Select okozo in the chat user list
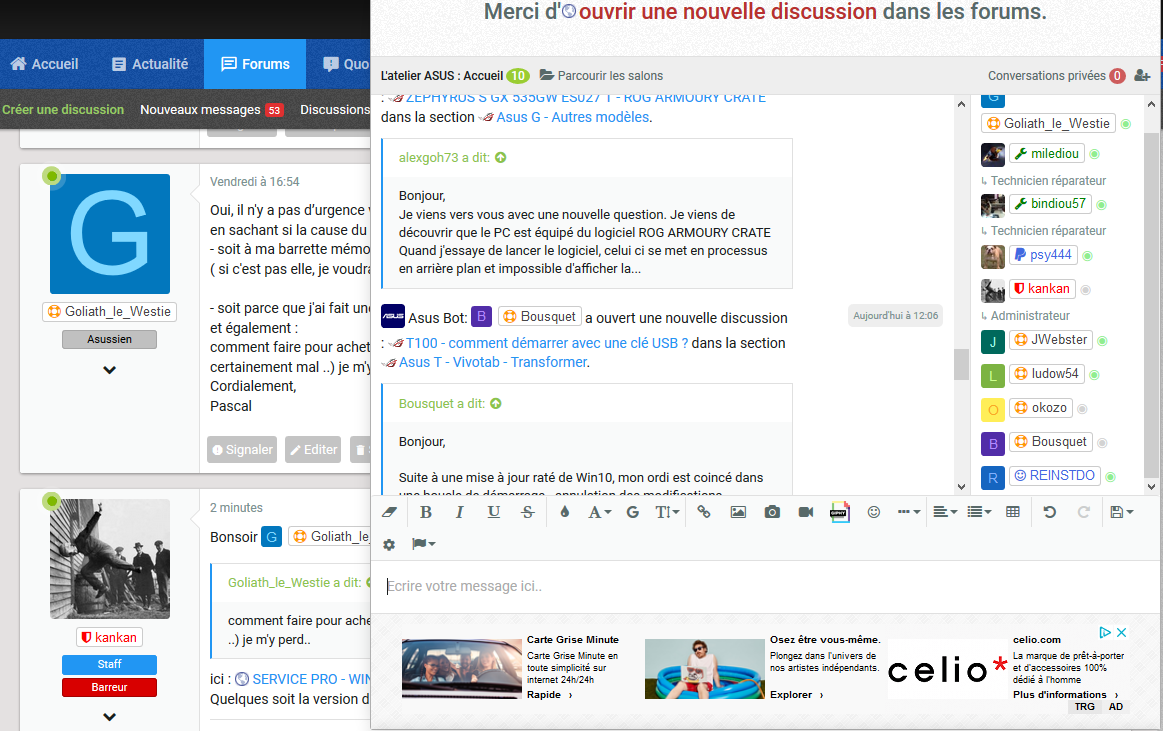Image resolution: width=1163 pixels, height=731 pixels. [1041, 408]
